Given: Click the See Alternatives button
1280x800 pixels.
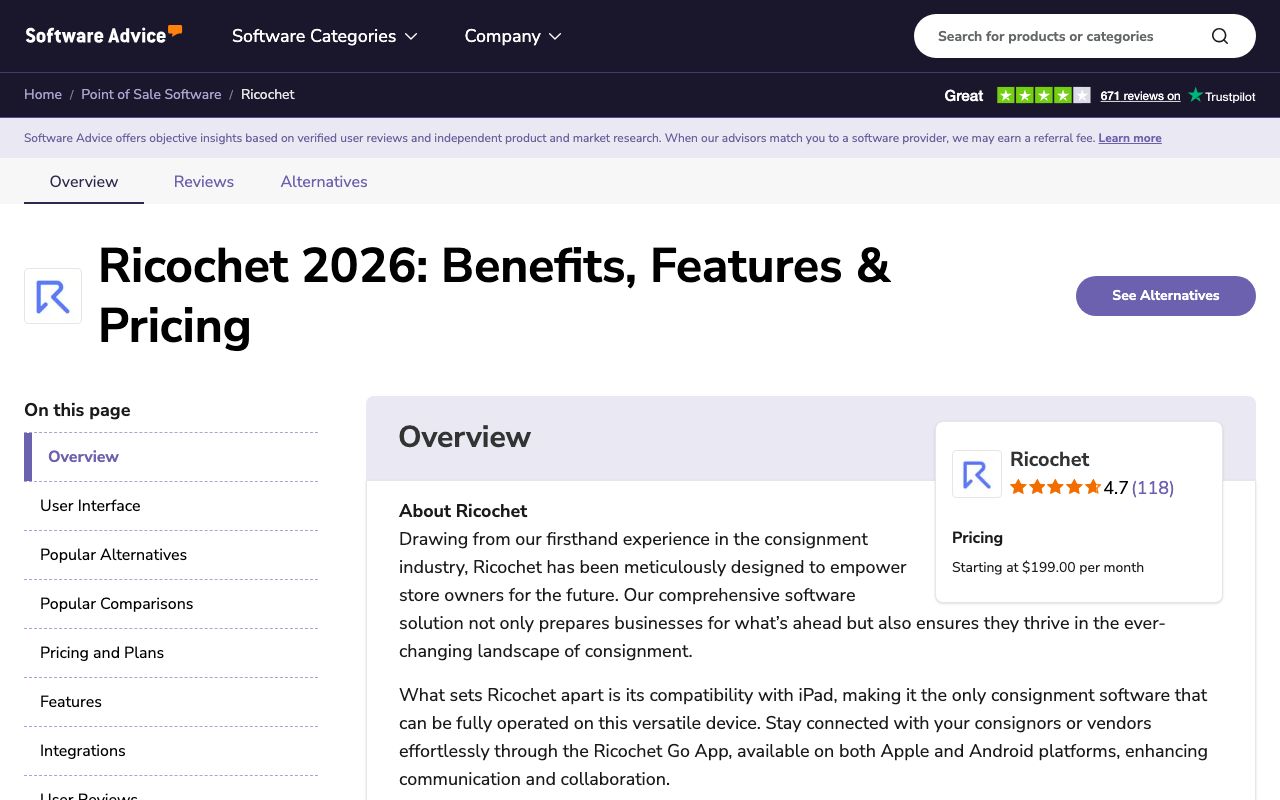Looking at the screenshot, I should (1166, 296).
